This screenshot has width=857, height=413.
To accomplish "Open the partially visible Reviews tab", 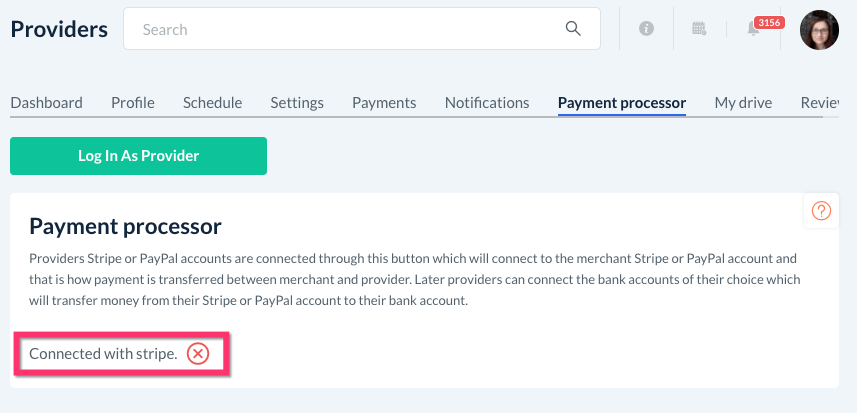I will (x=819, y=103).
